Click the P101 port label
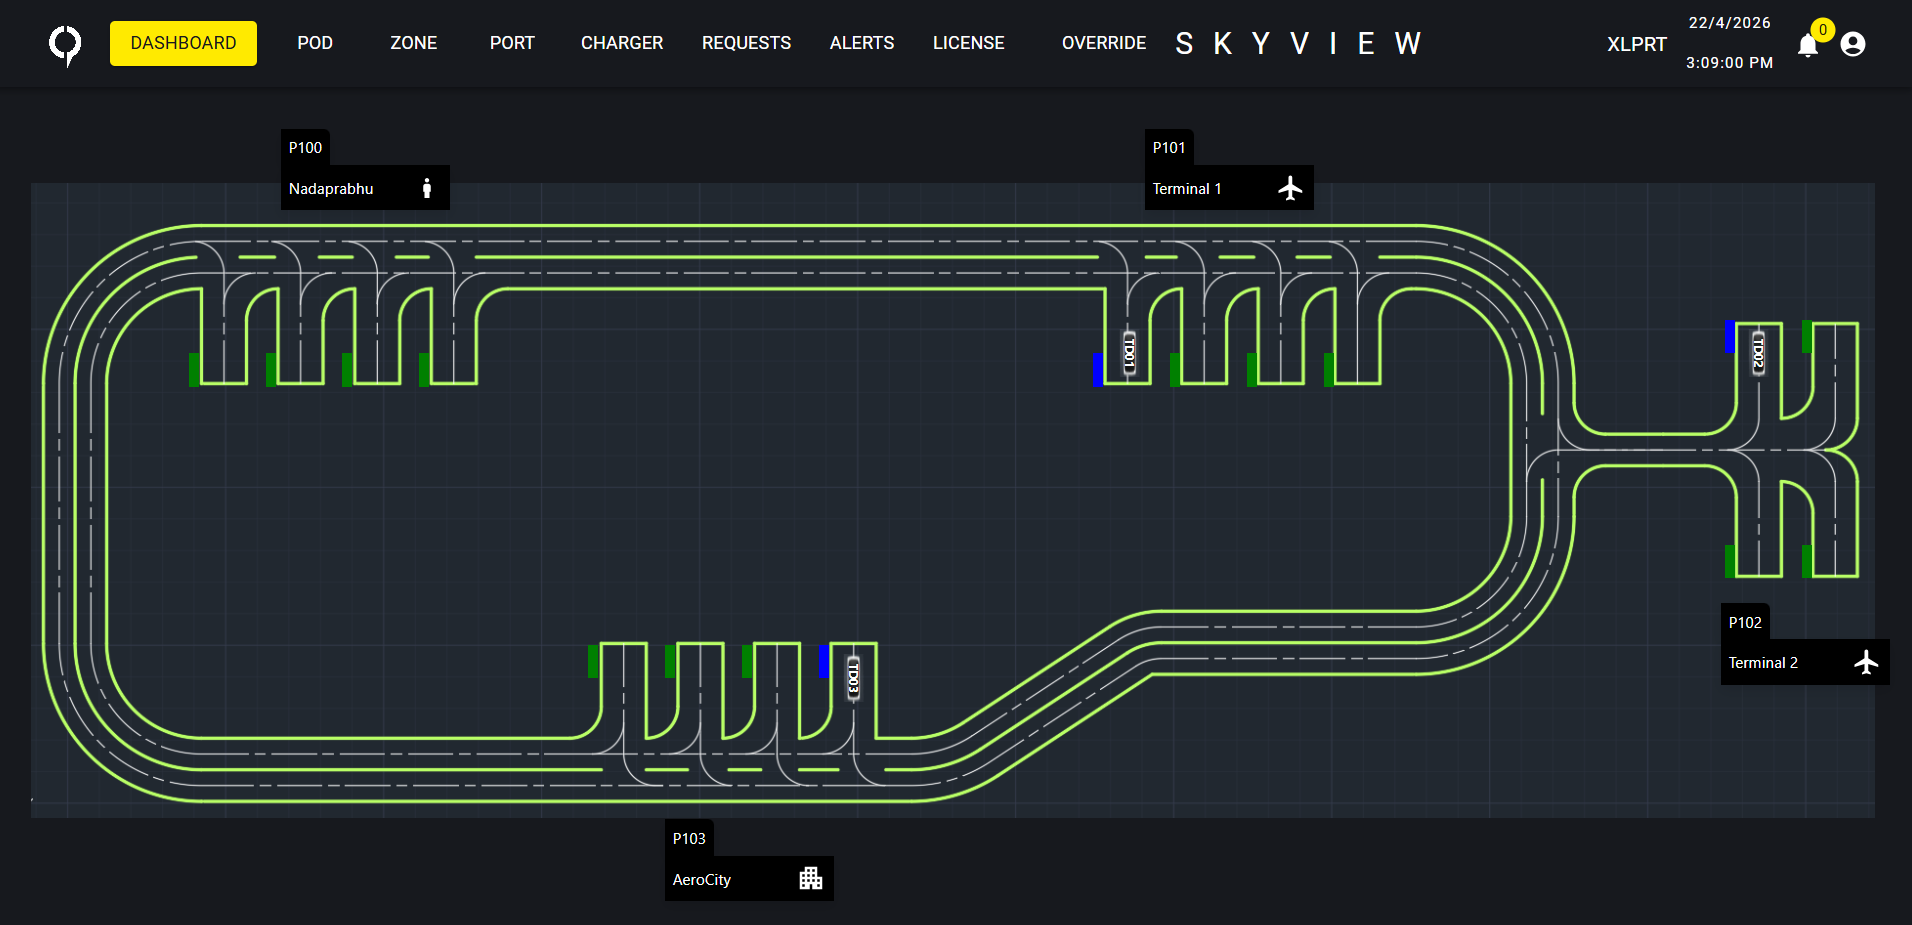Screen dimensions: 1912x925 point(1168,148)
